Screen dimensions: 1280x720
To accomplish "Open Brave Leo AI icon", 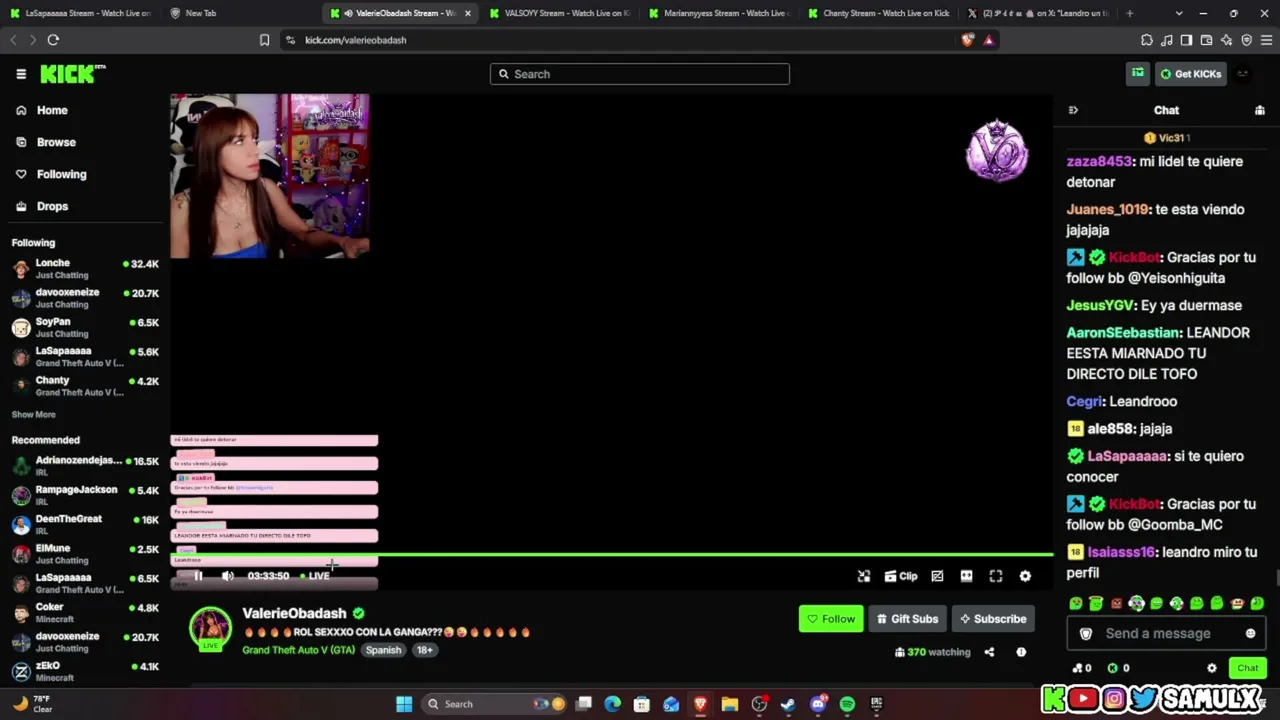I will click(1226, 40).
